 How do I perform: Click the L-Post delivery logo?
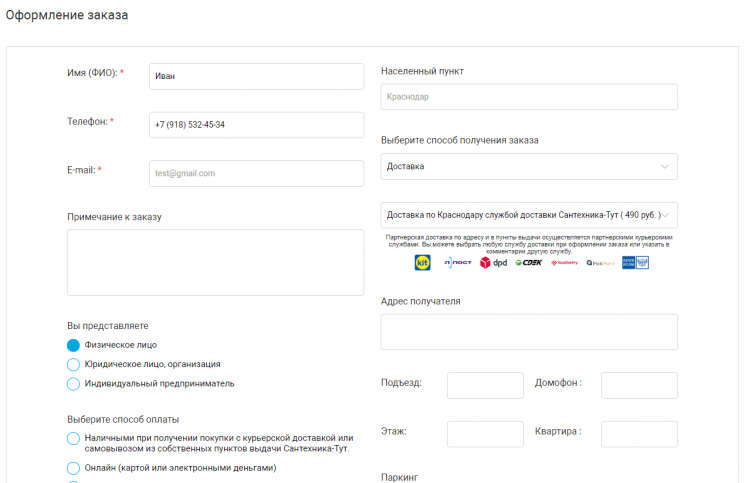tap(458, 263)
